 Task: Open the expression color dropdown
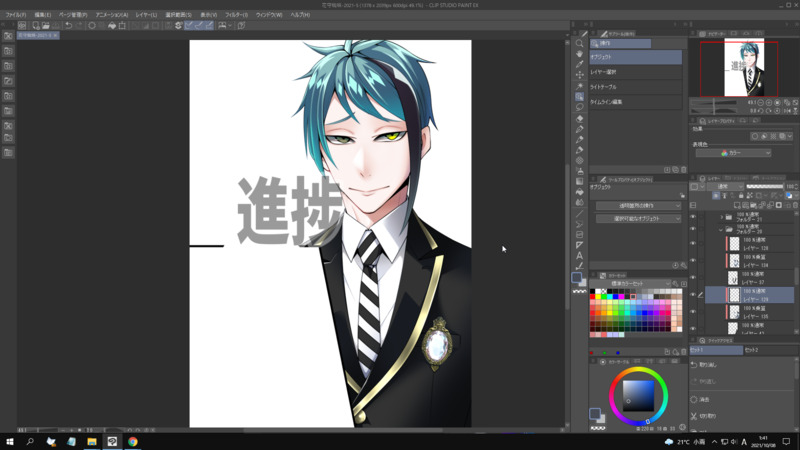[733, 153]
